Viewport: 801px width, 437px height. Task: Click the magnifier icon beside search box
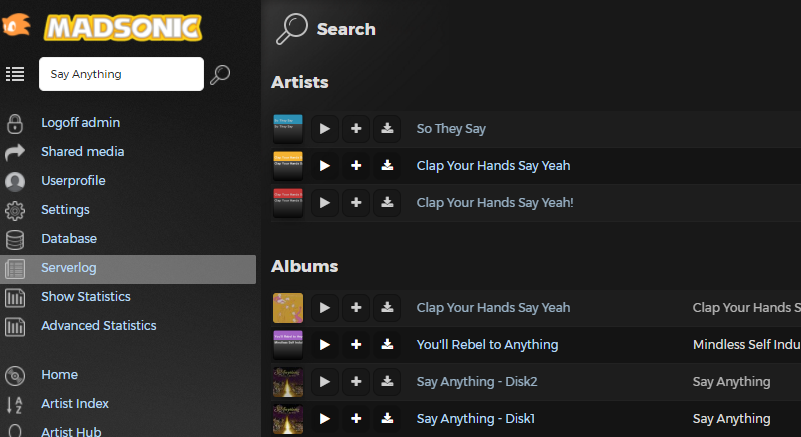(x=221, y=74)
